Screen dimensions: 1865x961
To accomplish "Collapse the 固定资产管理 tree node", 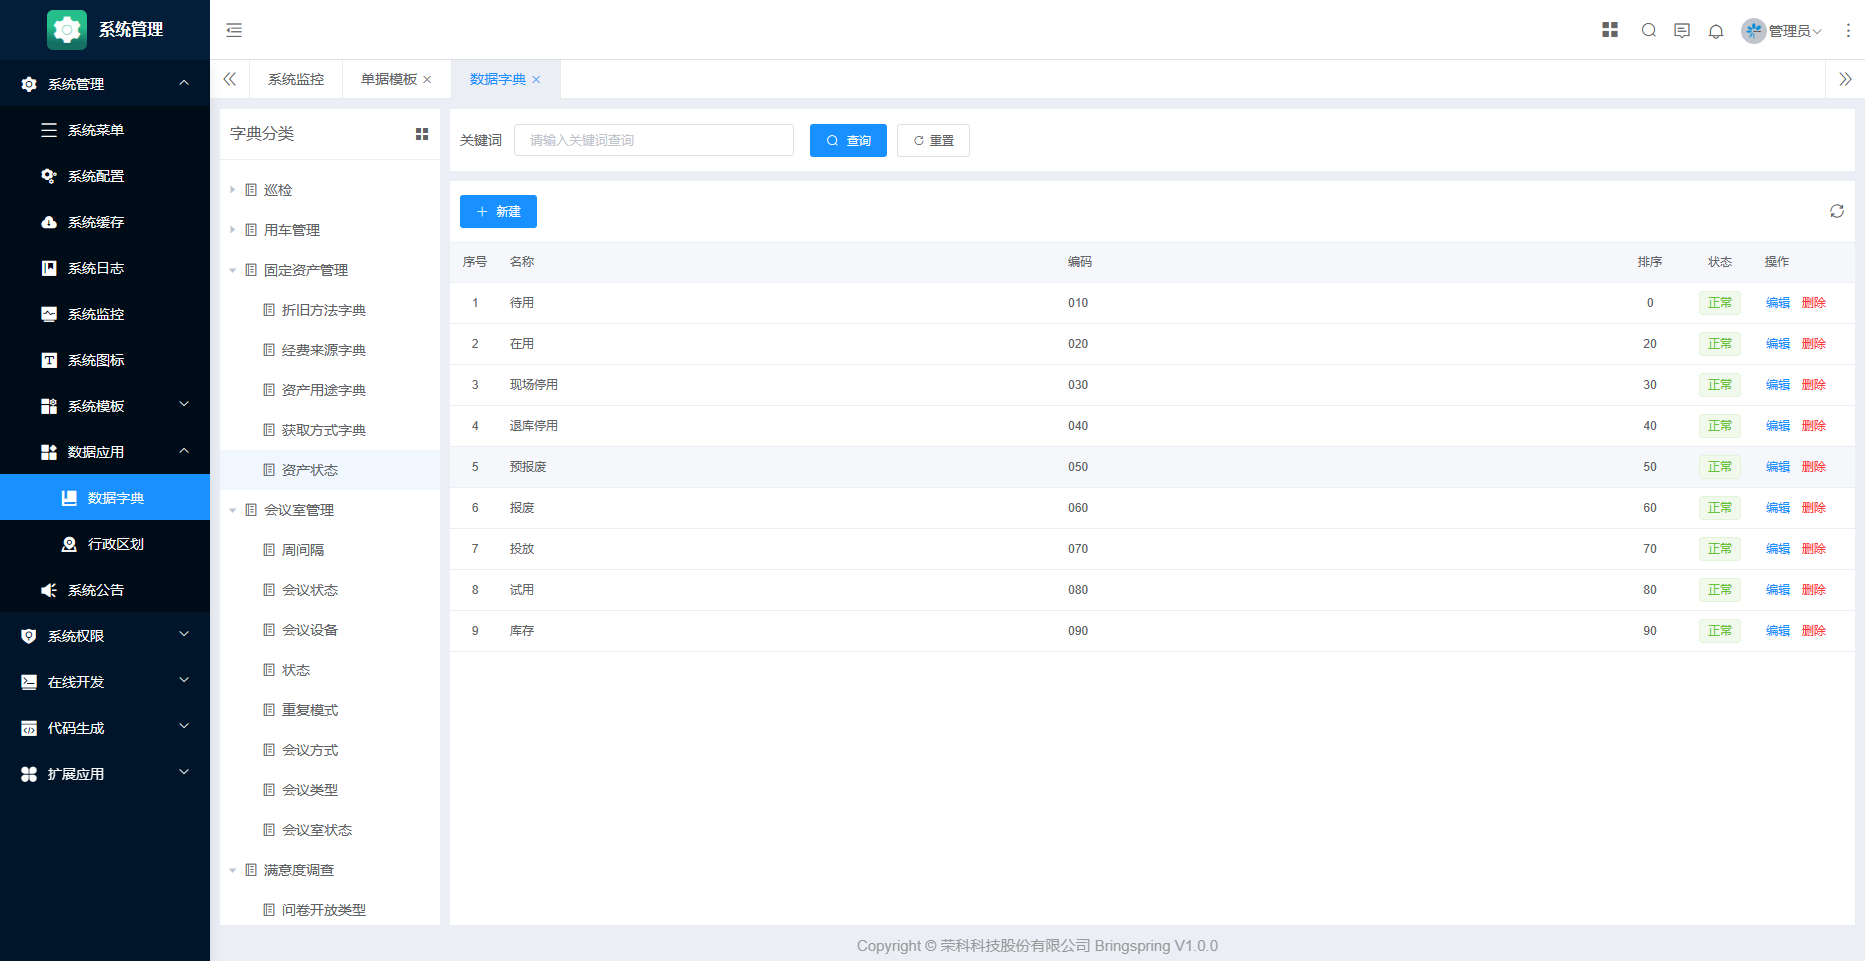I will (x=233, y=270).
